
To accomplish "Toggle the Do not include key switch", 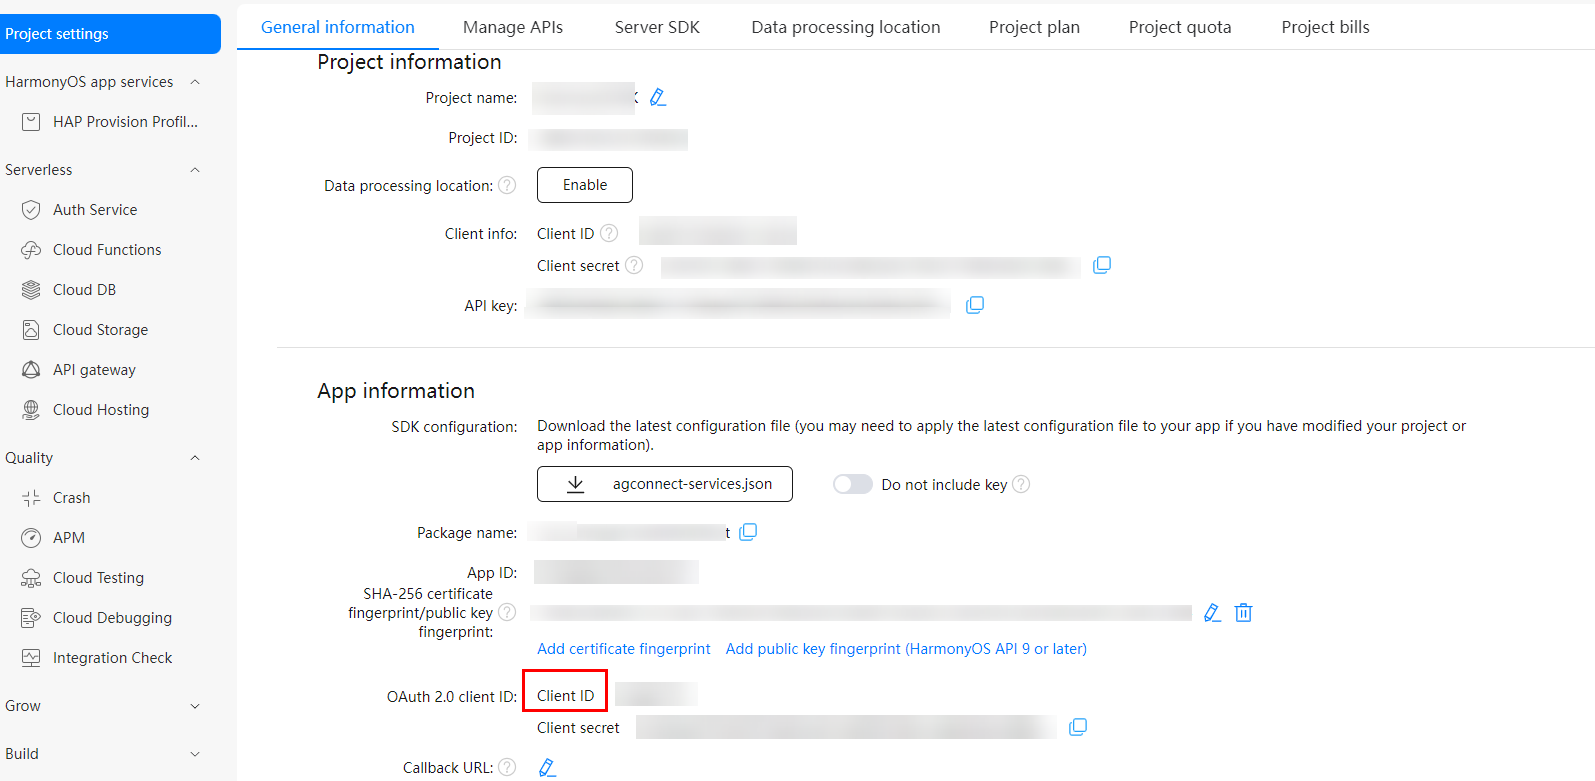I will 853,484.
